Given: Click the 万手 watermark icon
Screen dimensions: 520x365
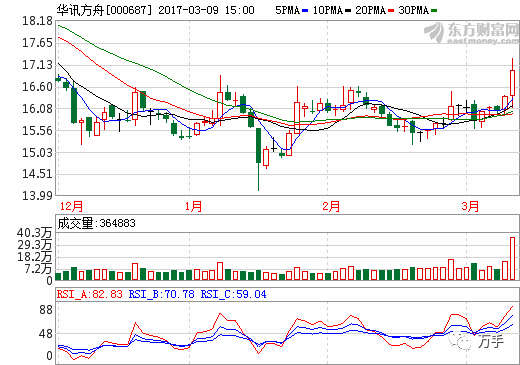Looking at the screenshot, I should pyautogui.click(x=476, y=341).
